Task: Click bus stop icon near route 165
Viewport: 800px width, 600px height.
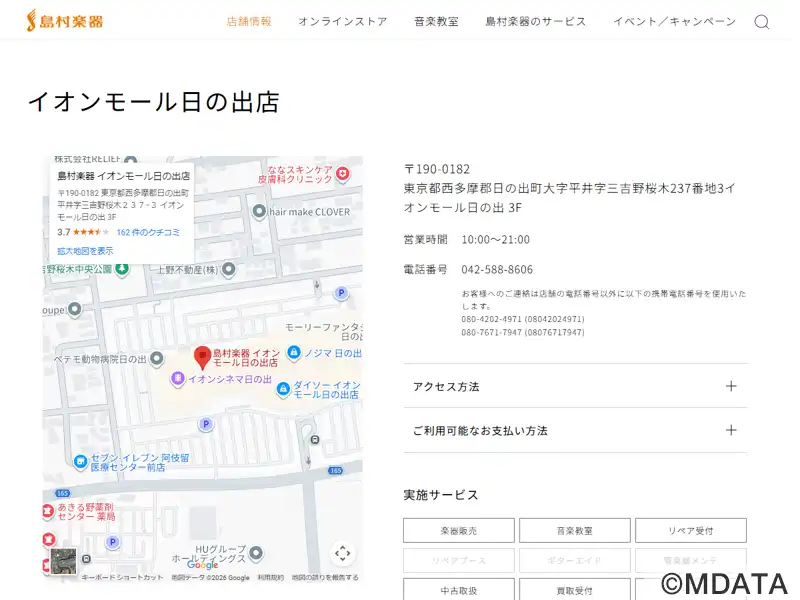Action: pos(315,440)
